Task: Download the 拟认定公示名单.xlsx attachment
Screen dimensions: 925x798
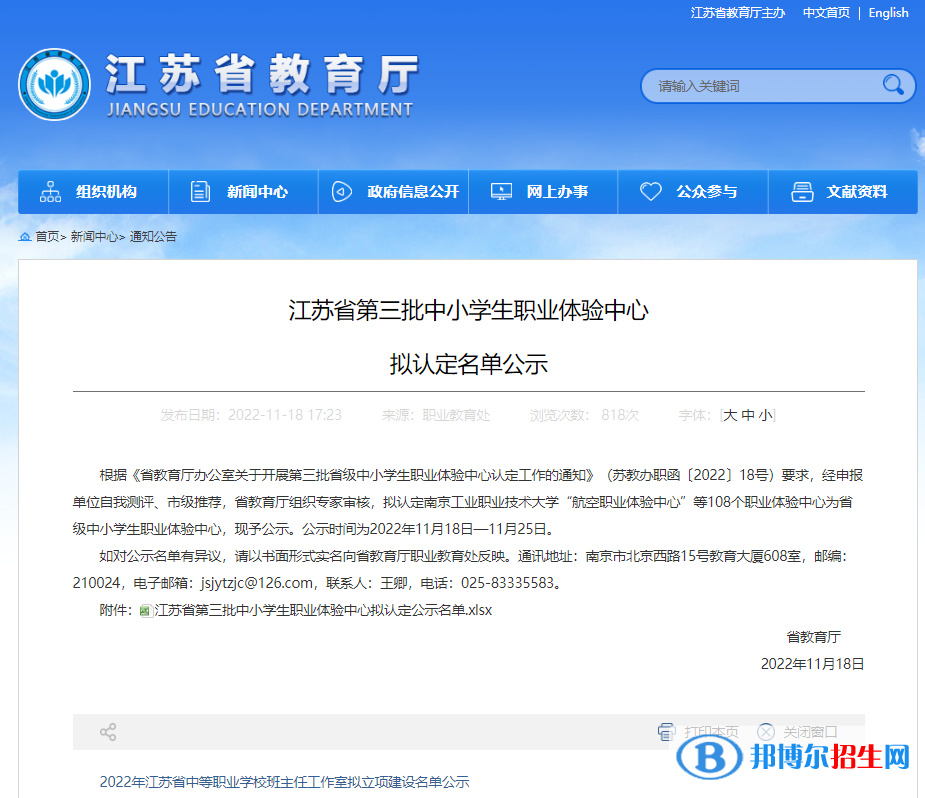Action: point(323,610)
